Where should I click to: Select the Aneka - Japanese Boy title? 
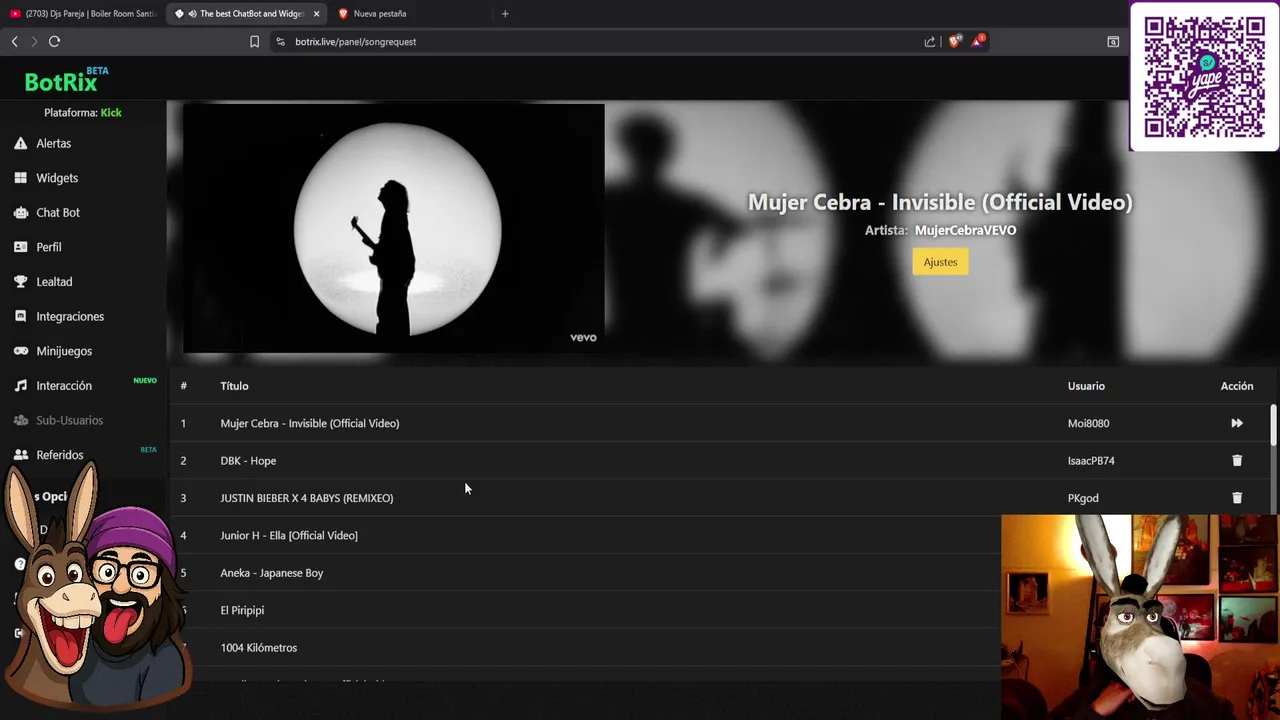271,573
